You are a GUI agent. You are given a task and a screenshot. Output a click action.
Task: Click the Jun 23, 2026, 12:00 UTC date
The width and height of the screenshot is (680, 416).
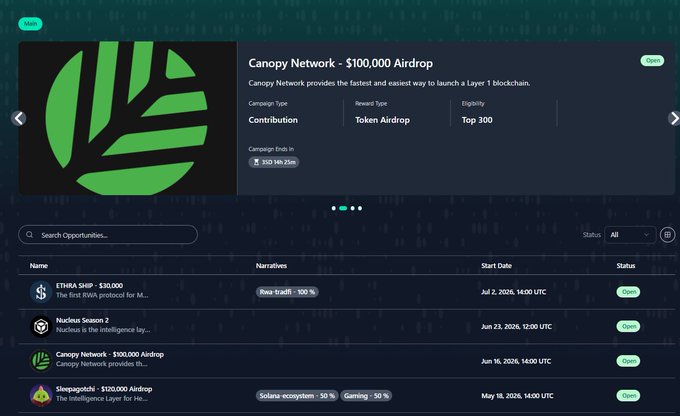point(517,326)
